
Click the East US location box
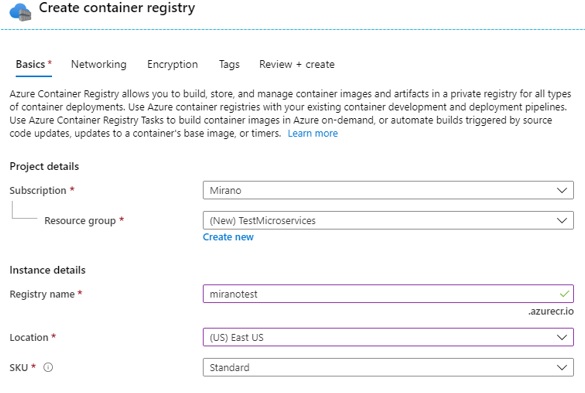point(388,337)
